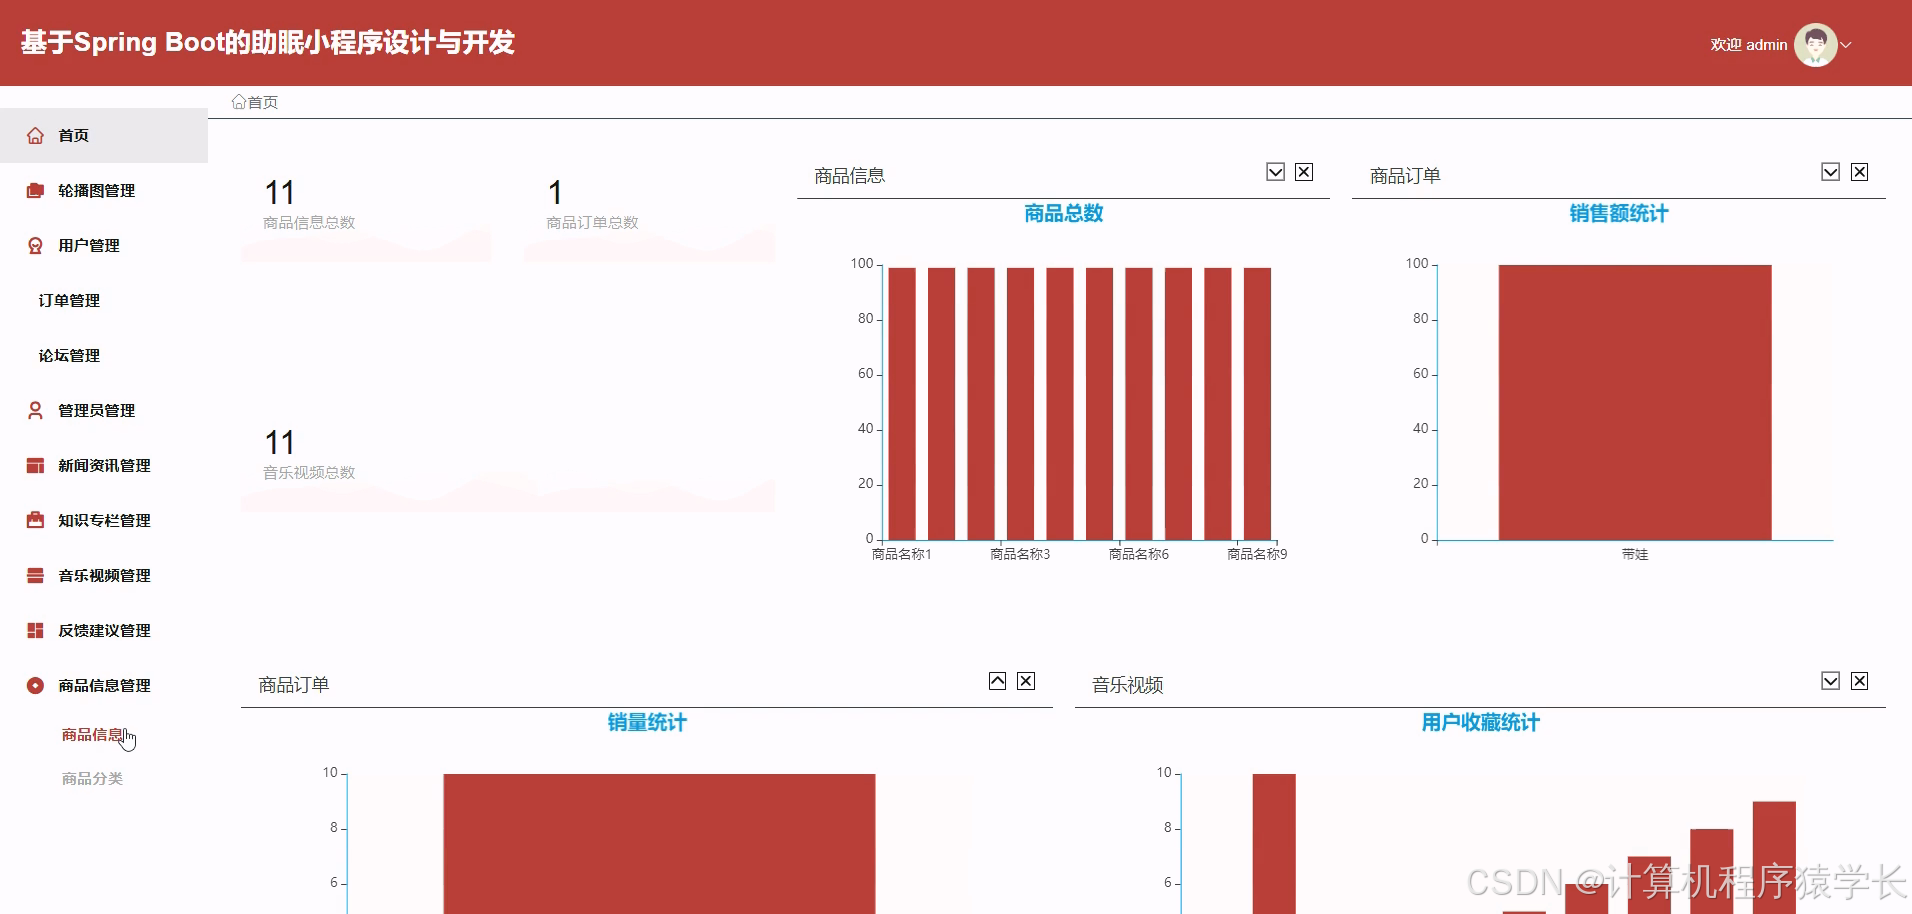Open 音乐视频管理 menu
Screen dimensions: 1912x914
[x=104, y=575]
